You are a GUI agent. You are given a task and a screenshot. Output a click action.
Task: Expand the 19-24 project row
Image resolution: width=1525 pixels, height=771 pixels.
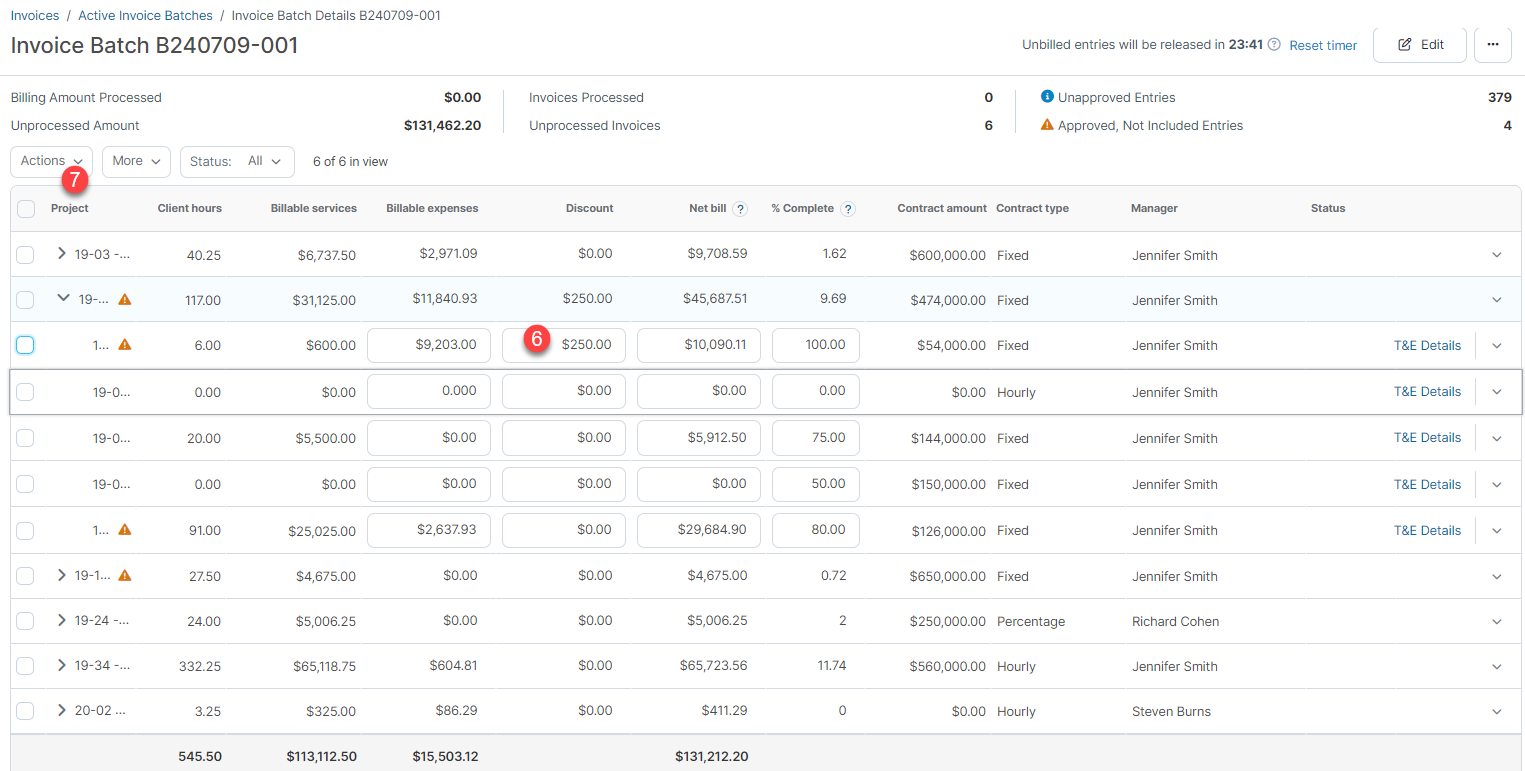(62, 620)
